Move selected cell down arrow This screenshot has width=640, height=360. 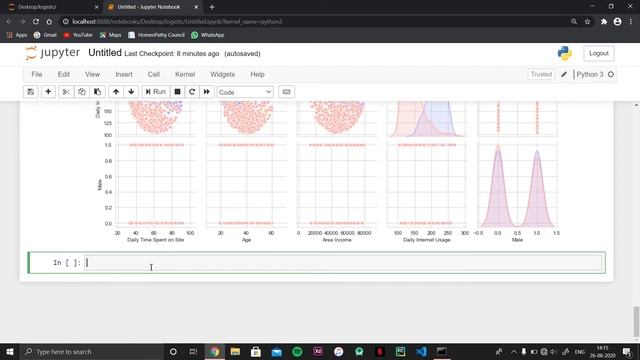click(131, 92)
